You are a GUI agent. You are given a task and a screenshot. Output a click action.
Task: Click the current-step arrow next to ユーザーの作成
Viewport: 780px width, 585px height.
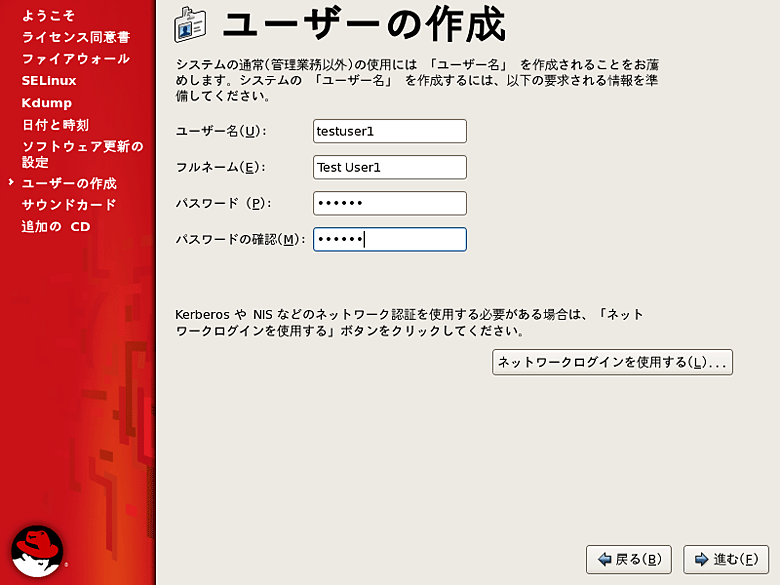11,183
